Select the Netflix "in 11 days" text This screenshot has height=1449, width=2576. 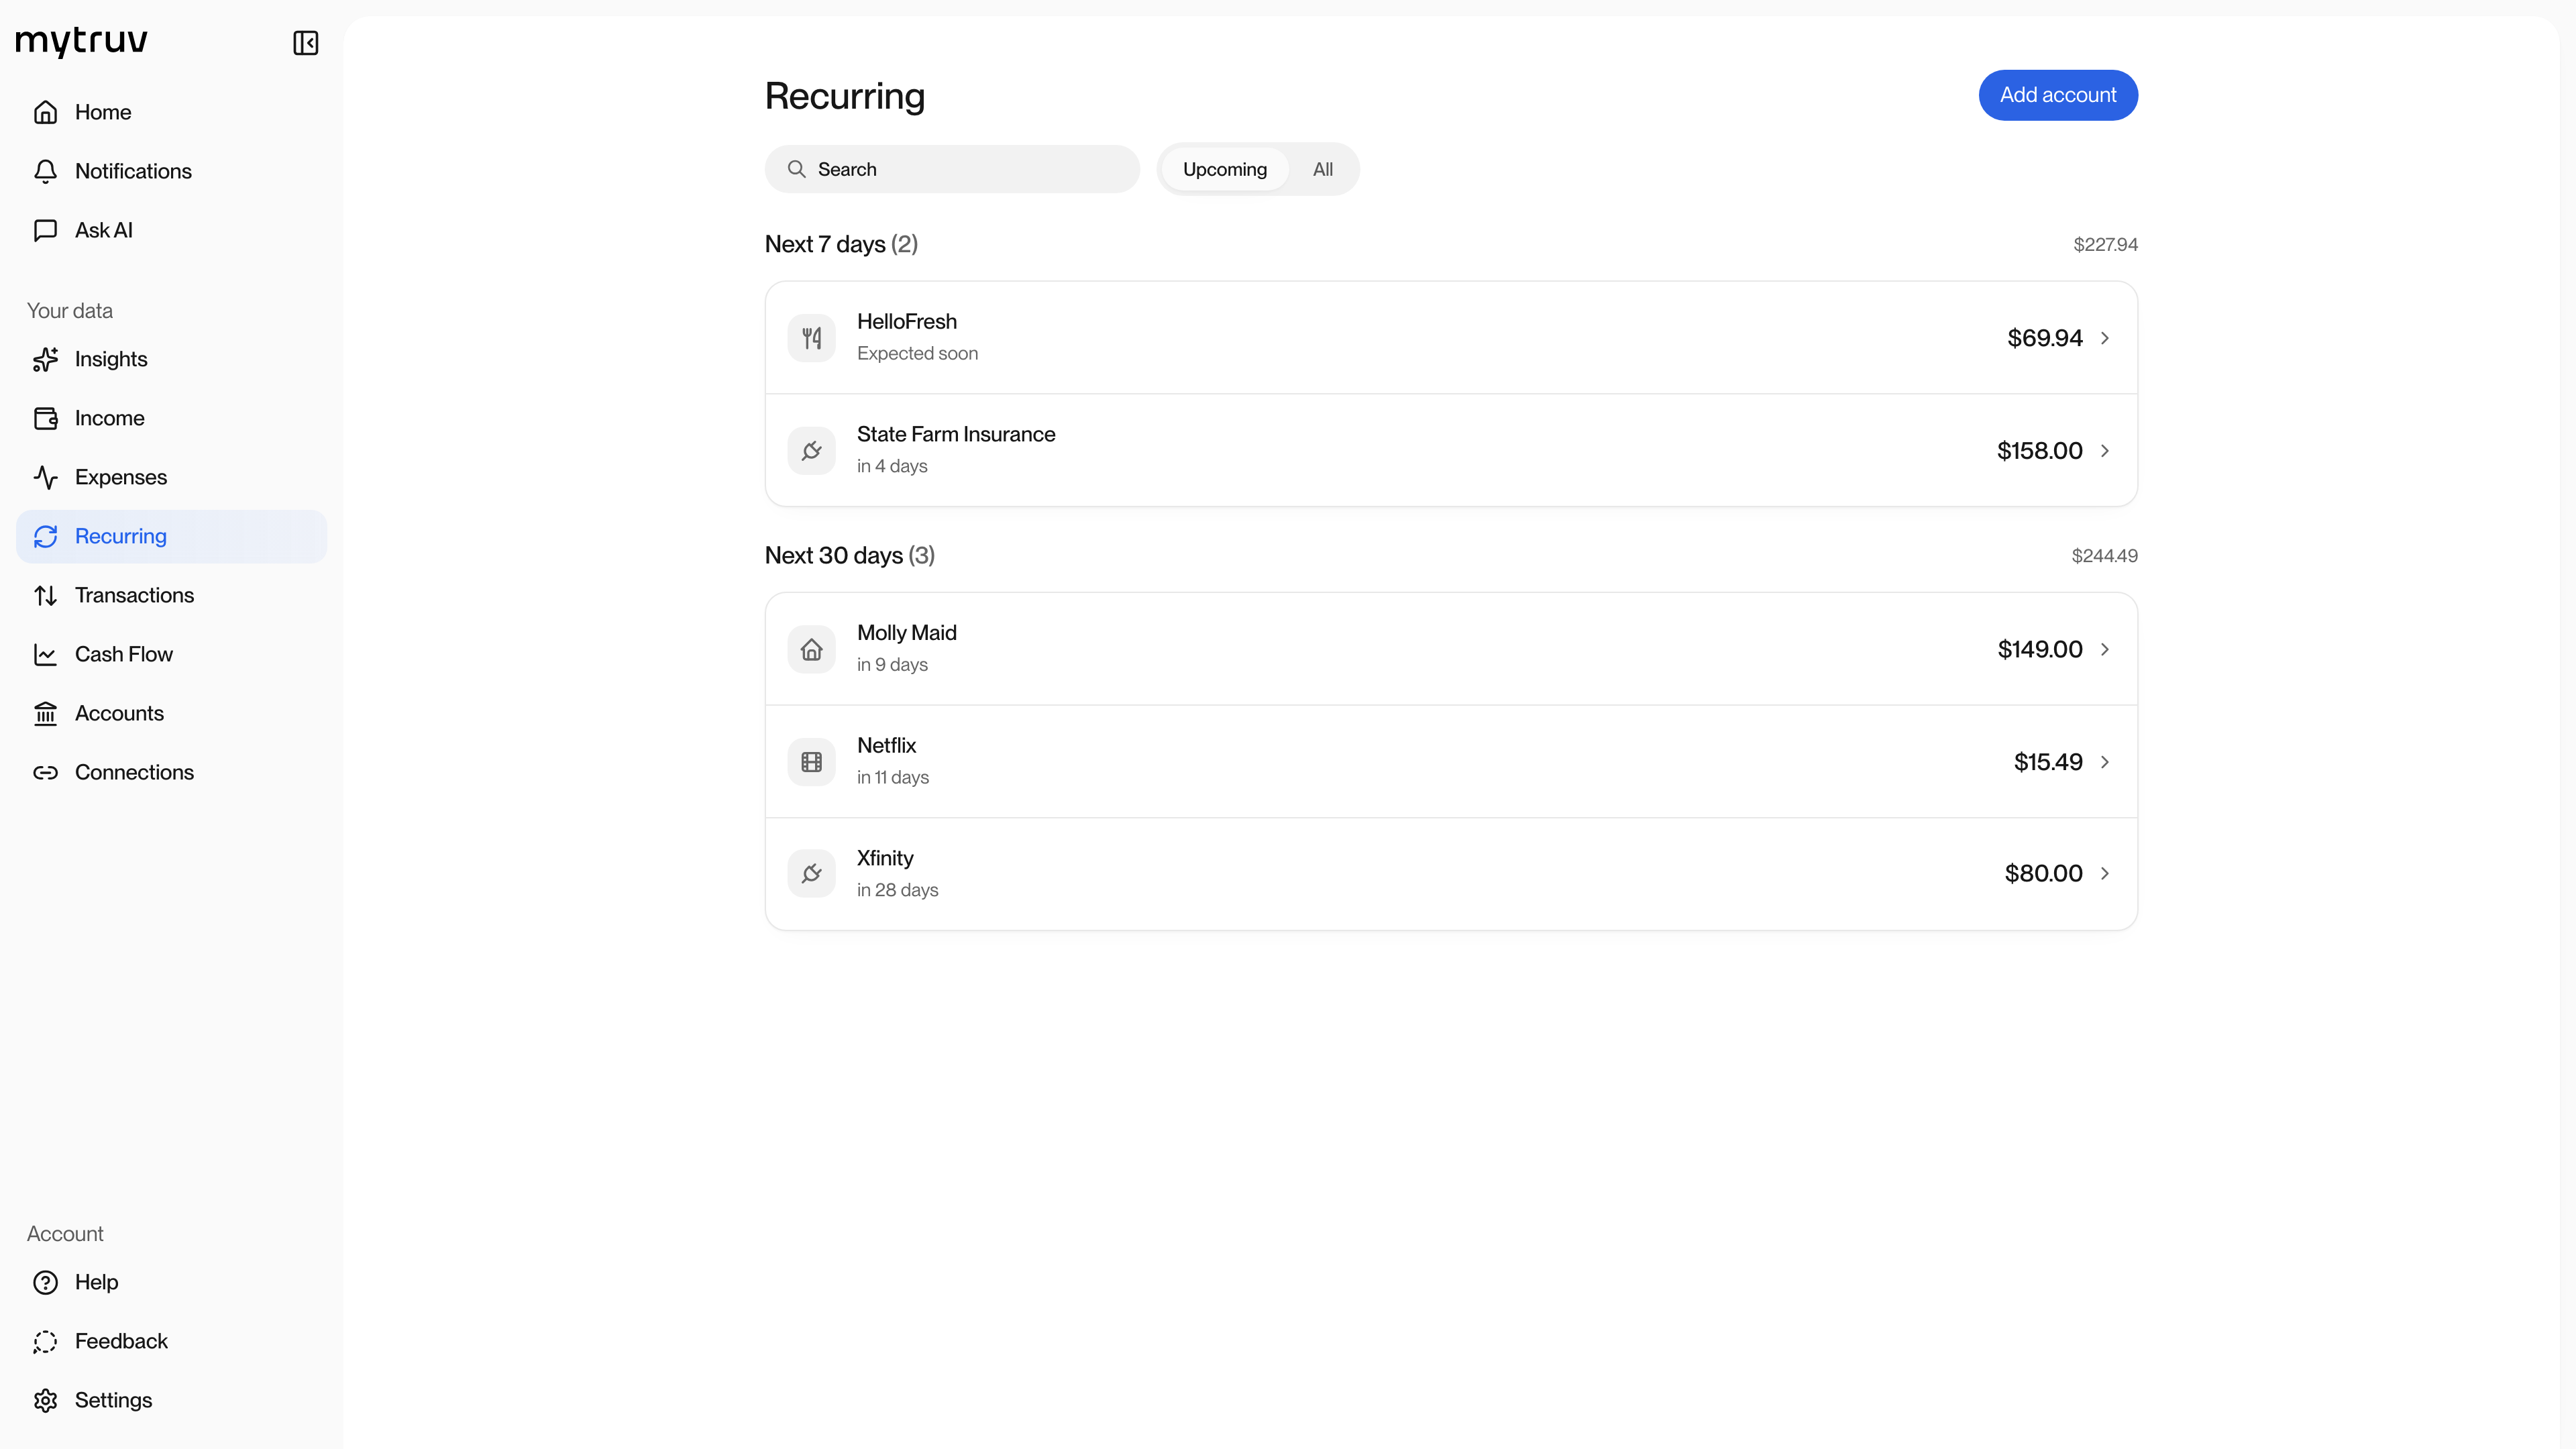tap(892, 777)
